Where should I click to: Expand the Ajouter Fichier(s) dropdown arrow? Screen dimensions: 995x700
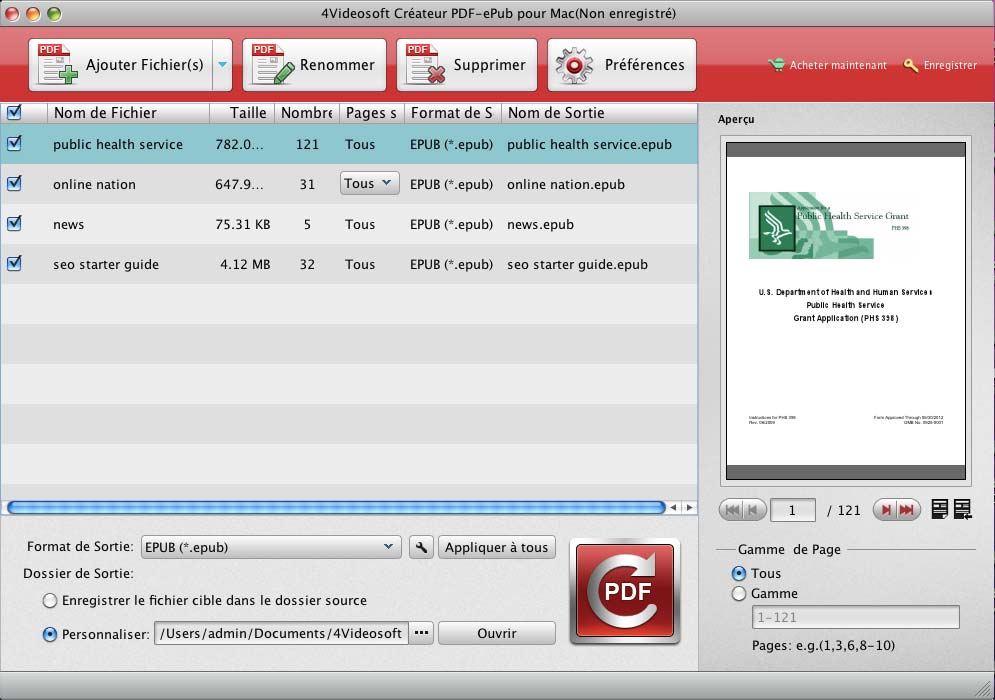pos(222,65)
